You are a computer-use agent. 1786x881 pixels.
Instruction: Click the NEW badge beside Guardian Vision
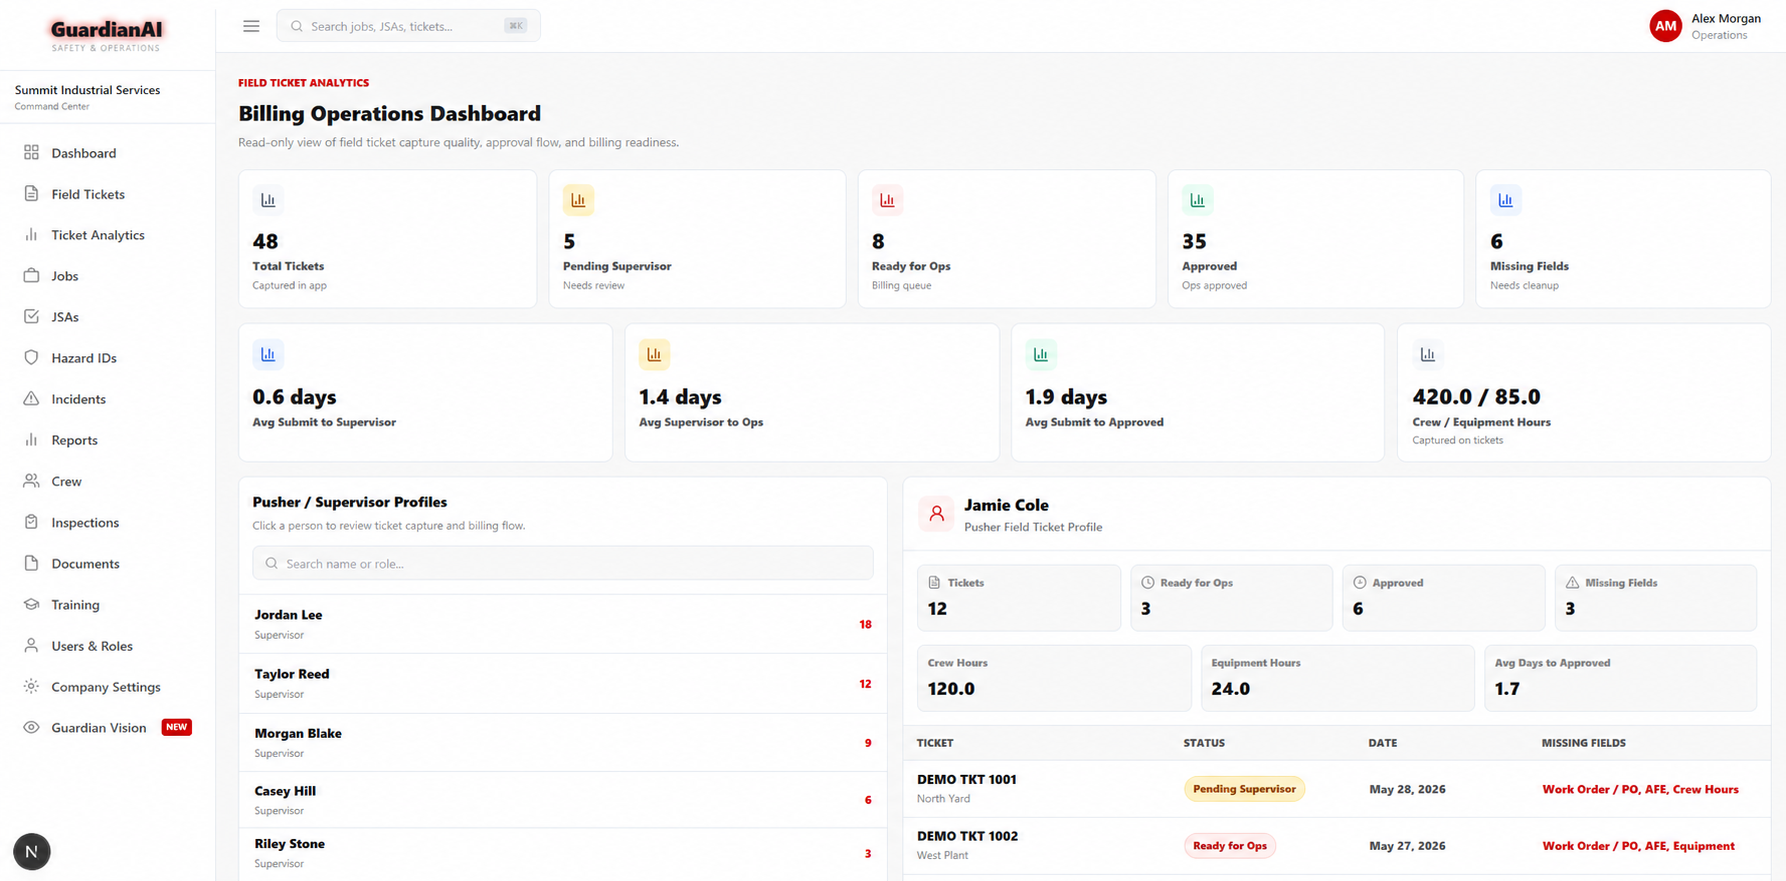pos(177,727)
